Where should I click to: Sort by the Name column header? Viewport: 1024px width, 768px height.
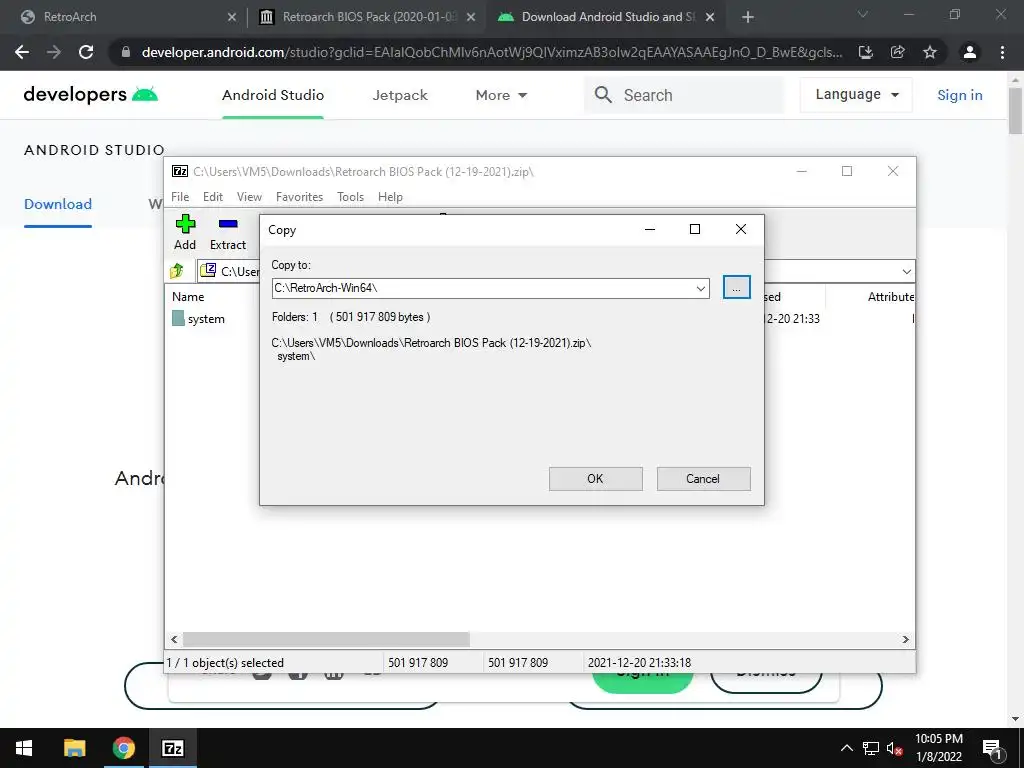point(188,296)
